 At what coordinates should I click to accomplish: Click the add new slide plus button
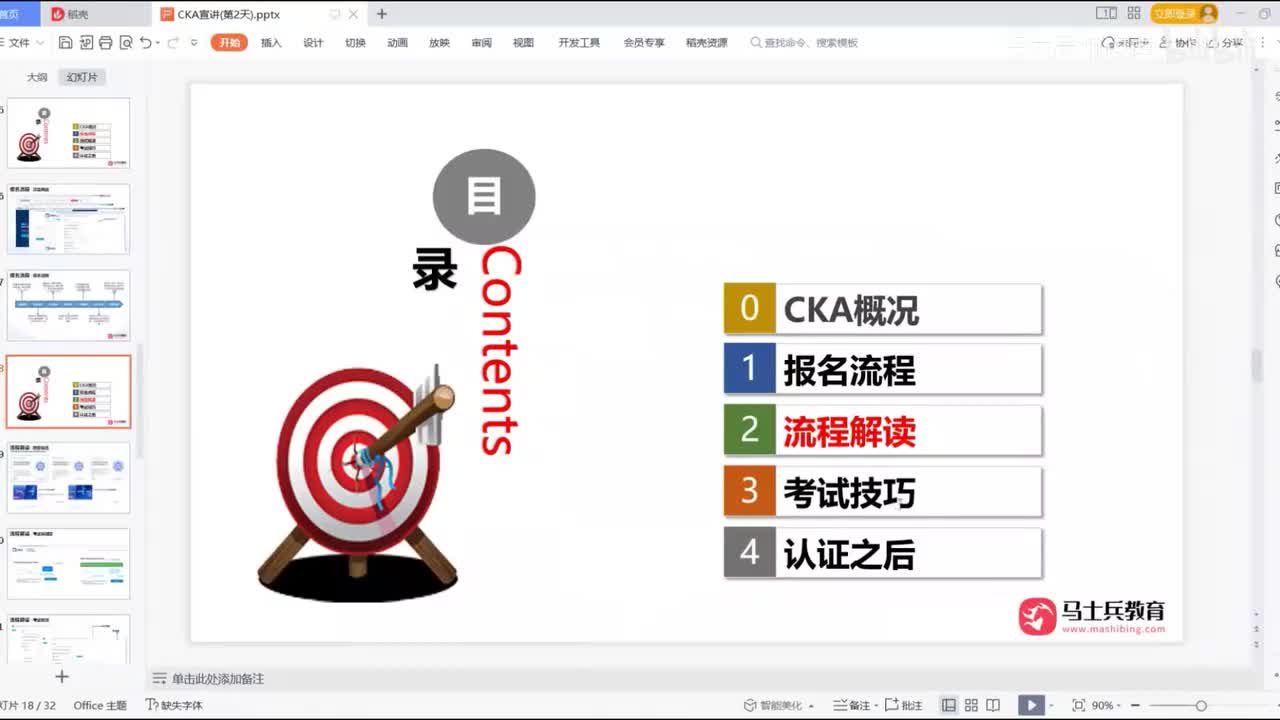click(61, 677)
